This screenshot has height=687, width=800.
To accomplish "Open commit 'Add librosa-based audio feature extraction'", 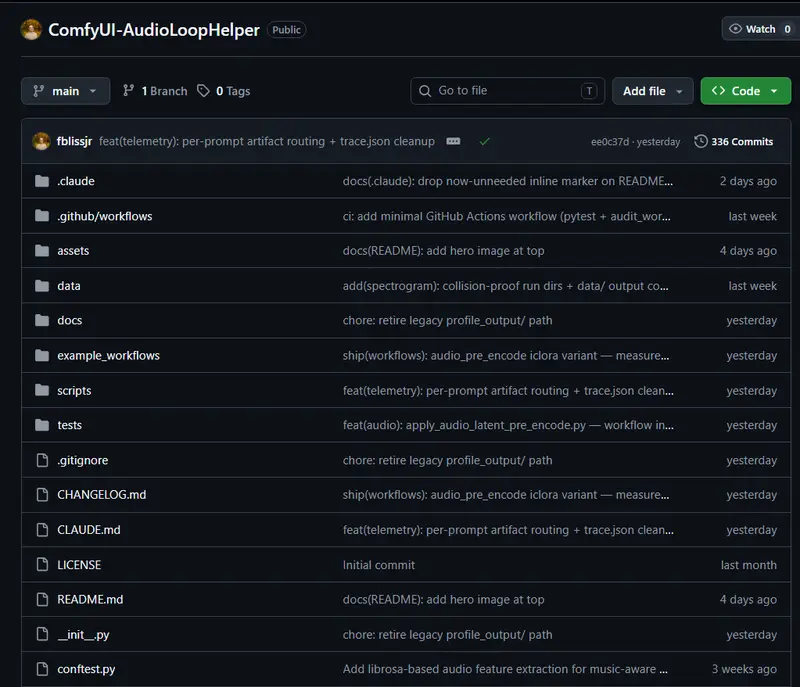I will pos(505,669).
